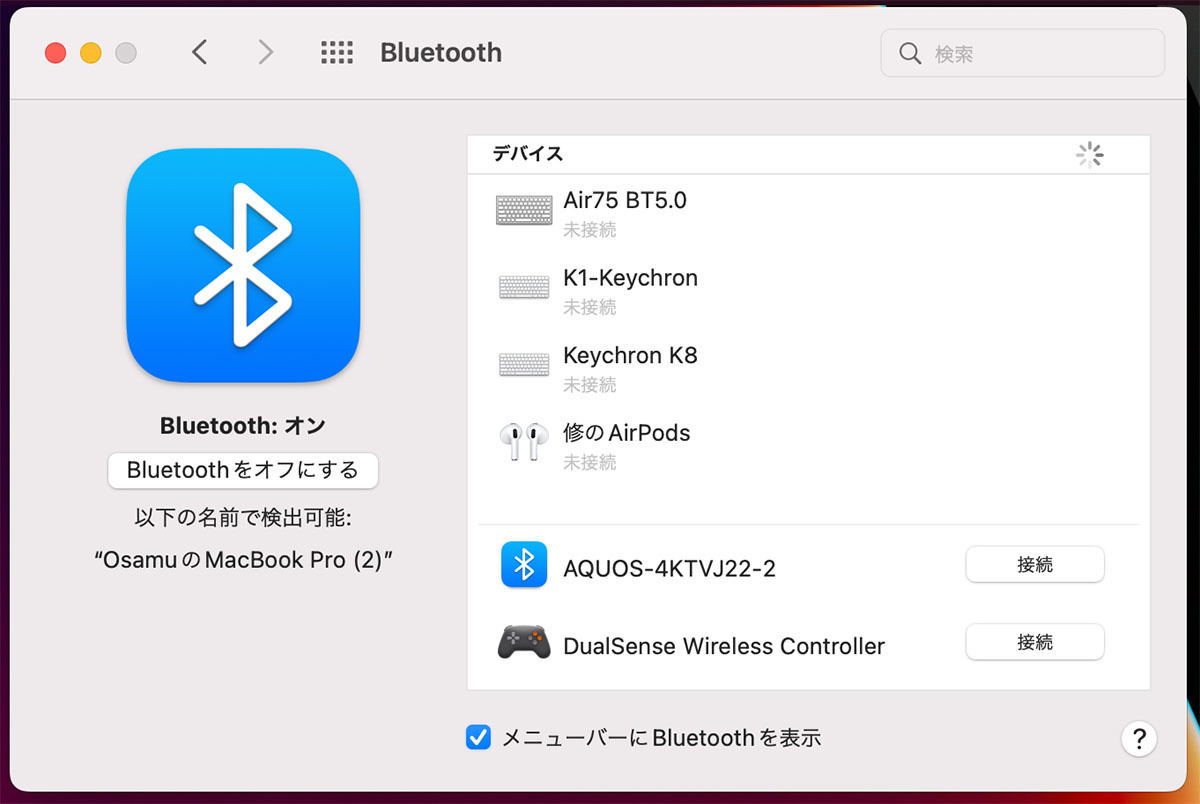Click the AQUOS-4KTVJ22-2 device name
This screenshot has width=1200, height=804.
tap(669, 568)
